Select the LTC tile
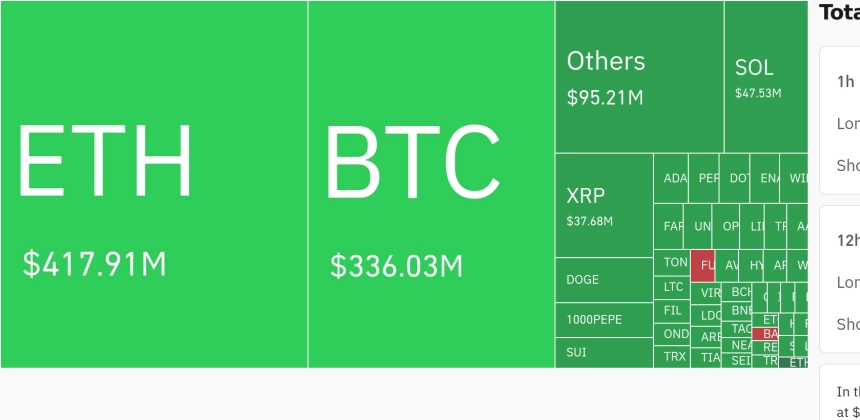This screenshot has width=860, height=420. pyautogui.click(x=672, y=287)
